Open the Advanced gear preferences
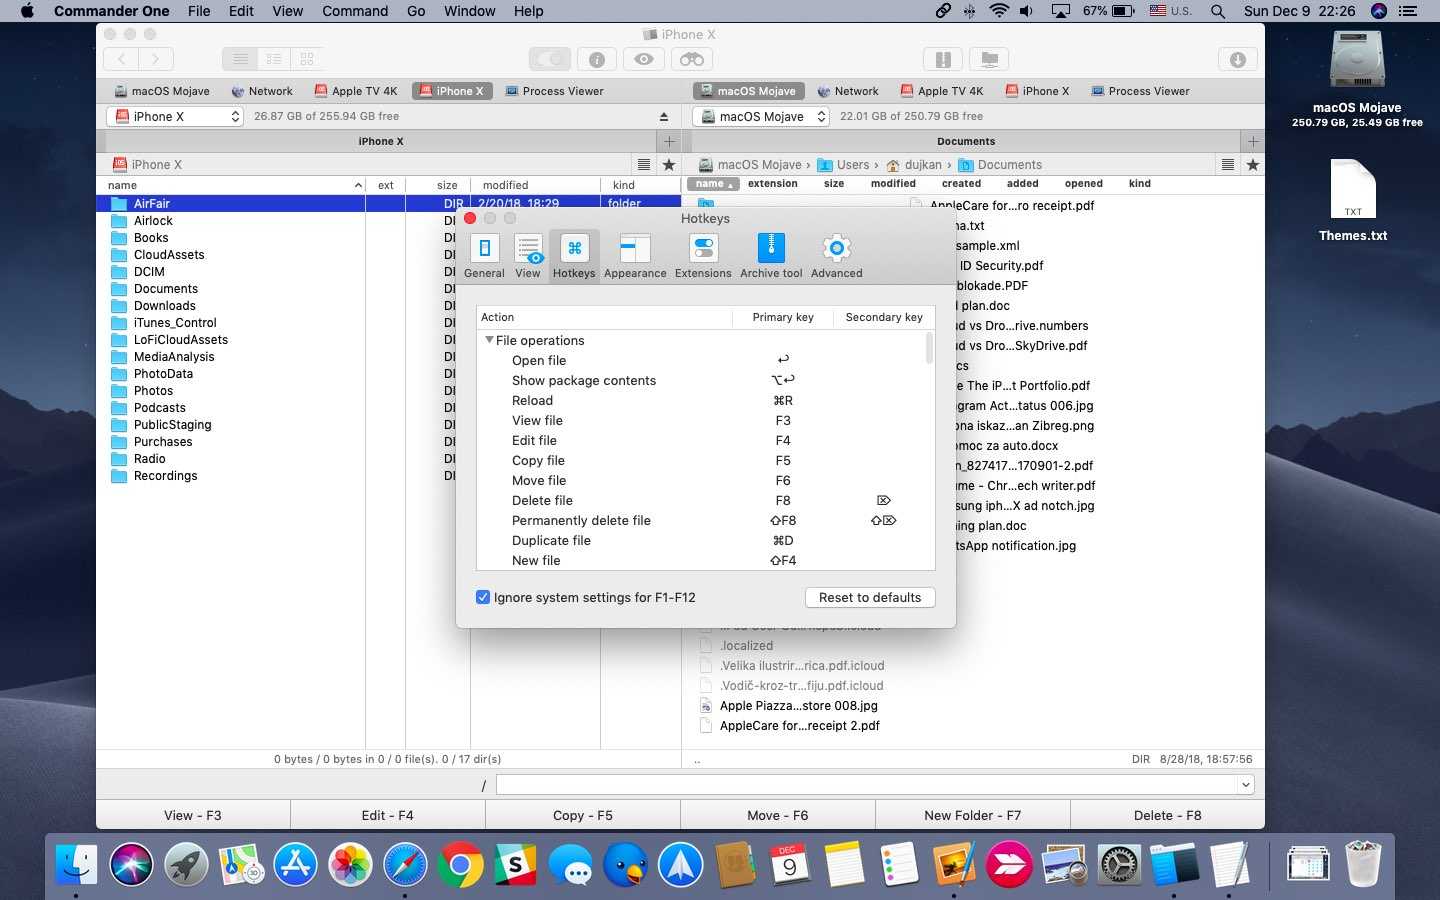Viewport: 1440px width, 900px height. click(x=836, y=255)
